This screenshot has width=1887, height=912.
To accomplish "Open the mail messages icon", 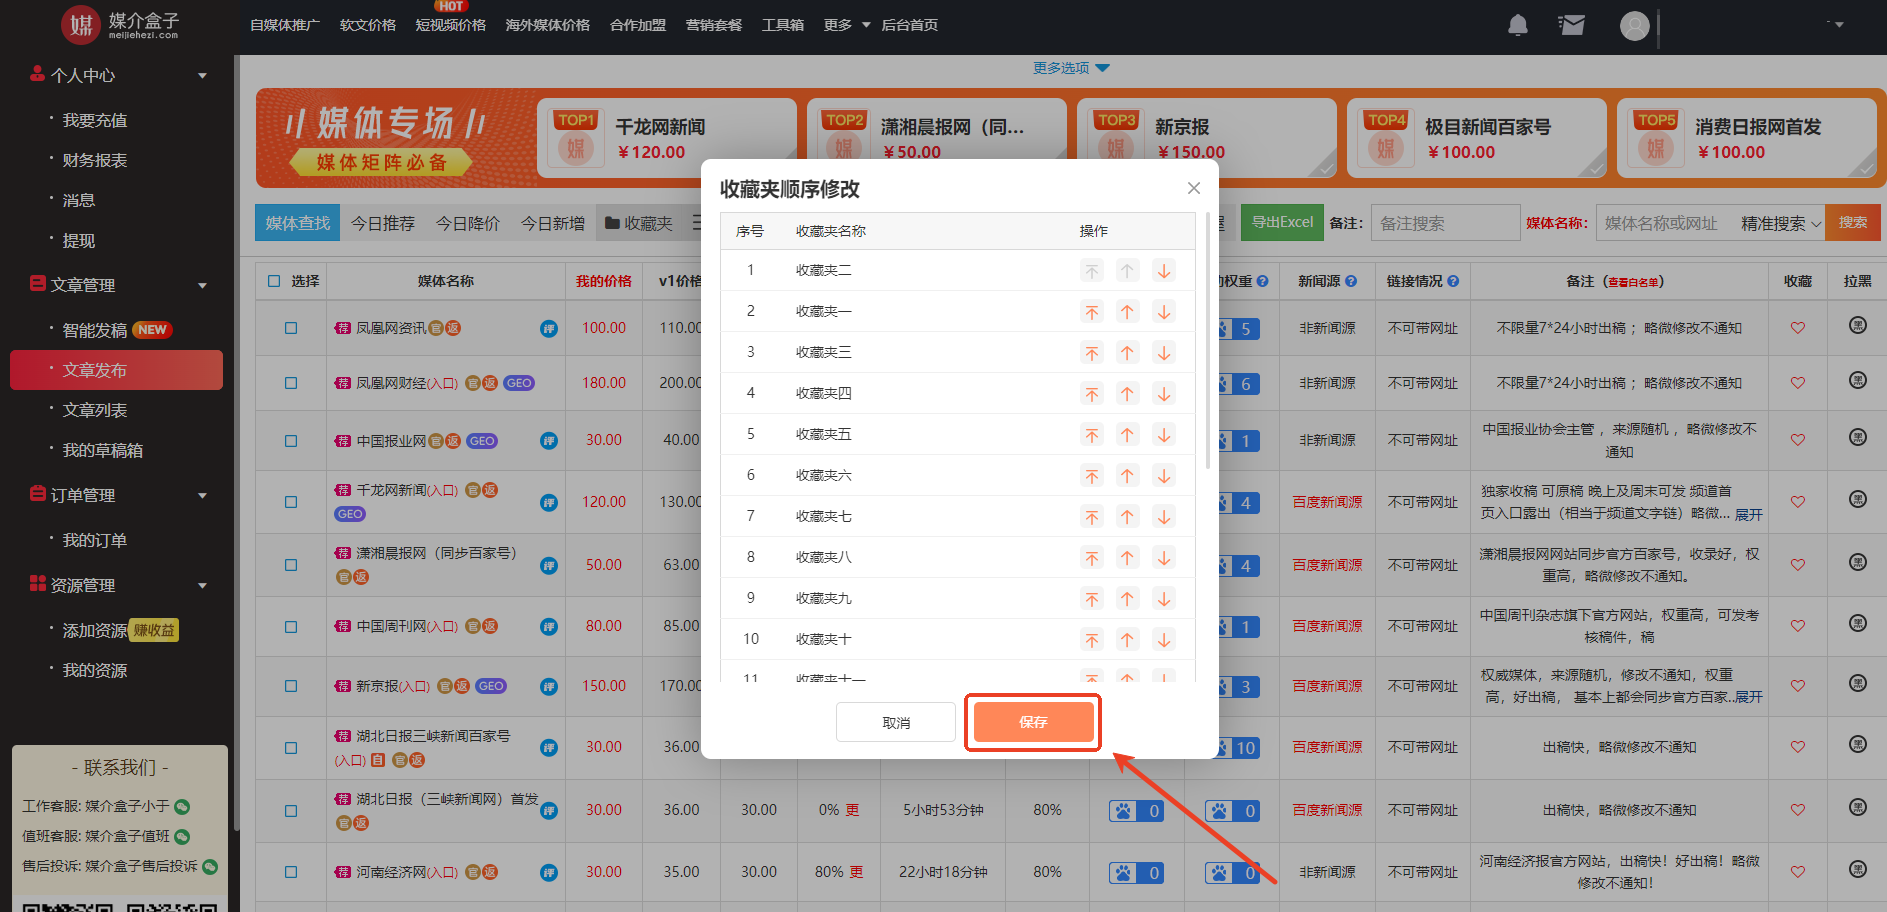I will point(1571,25).
